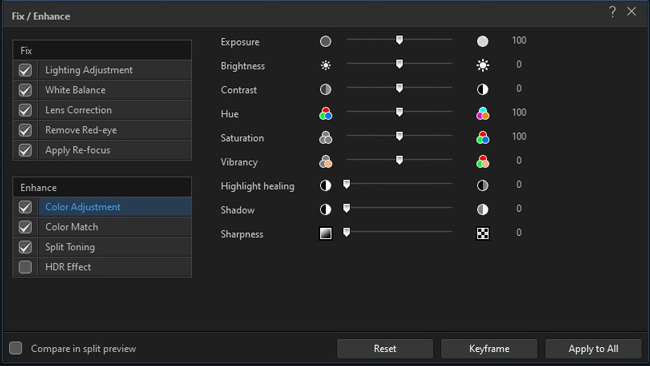Image resolution: width=650 pixels, height=366 pixels.
Task: Click the low Vibrancy icon
Action: pyautogui.click(x=325, y=161)
